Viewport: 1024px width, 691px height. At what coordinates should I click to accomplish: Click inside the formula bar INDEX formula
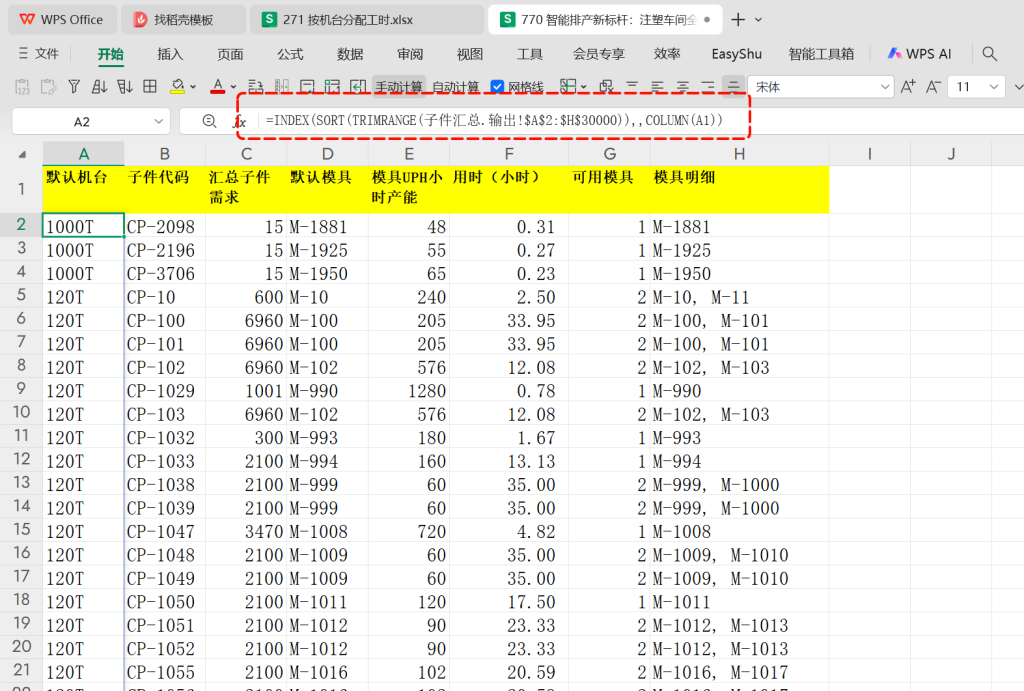coord(494,120)
